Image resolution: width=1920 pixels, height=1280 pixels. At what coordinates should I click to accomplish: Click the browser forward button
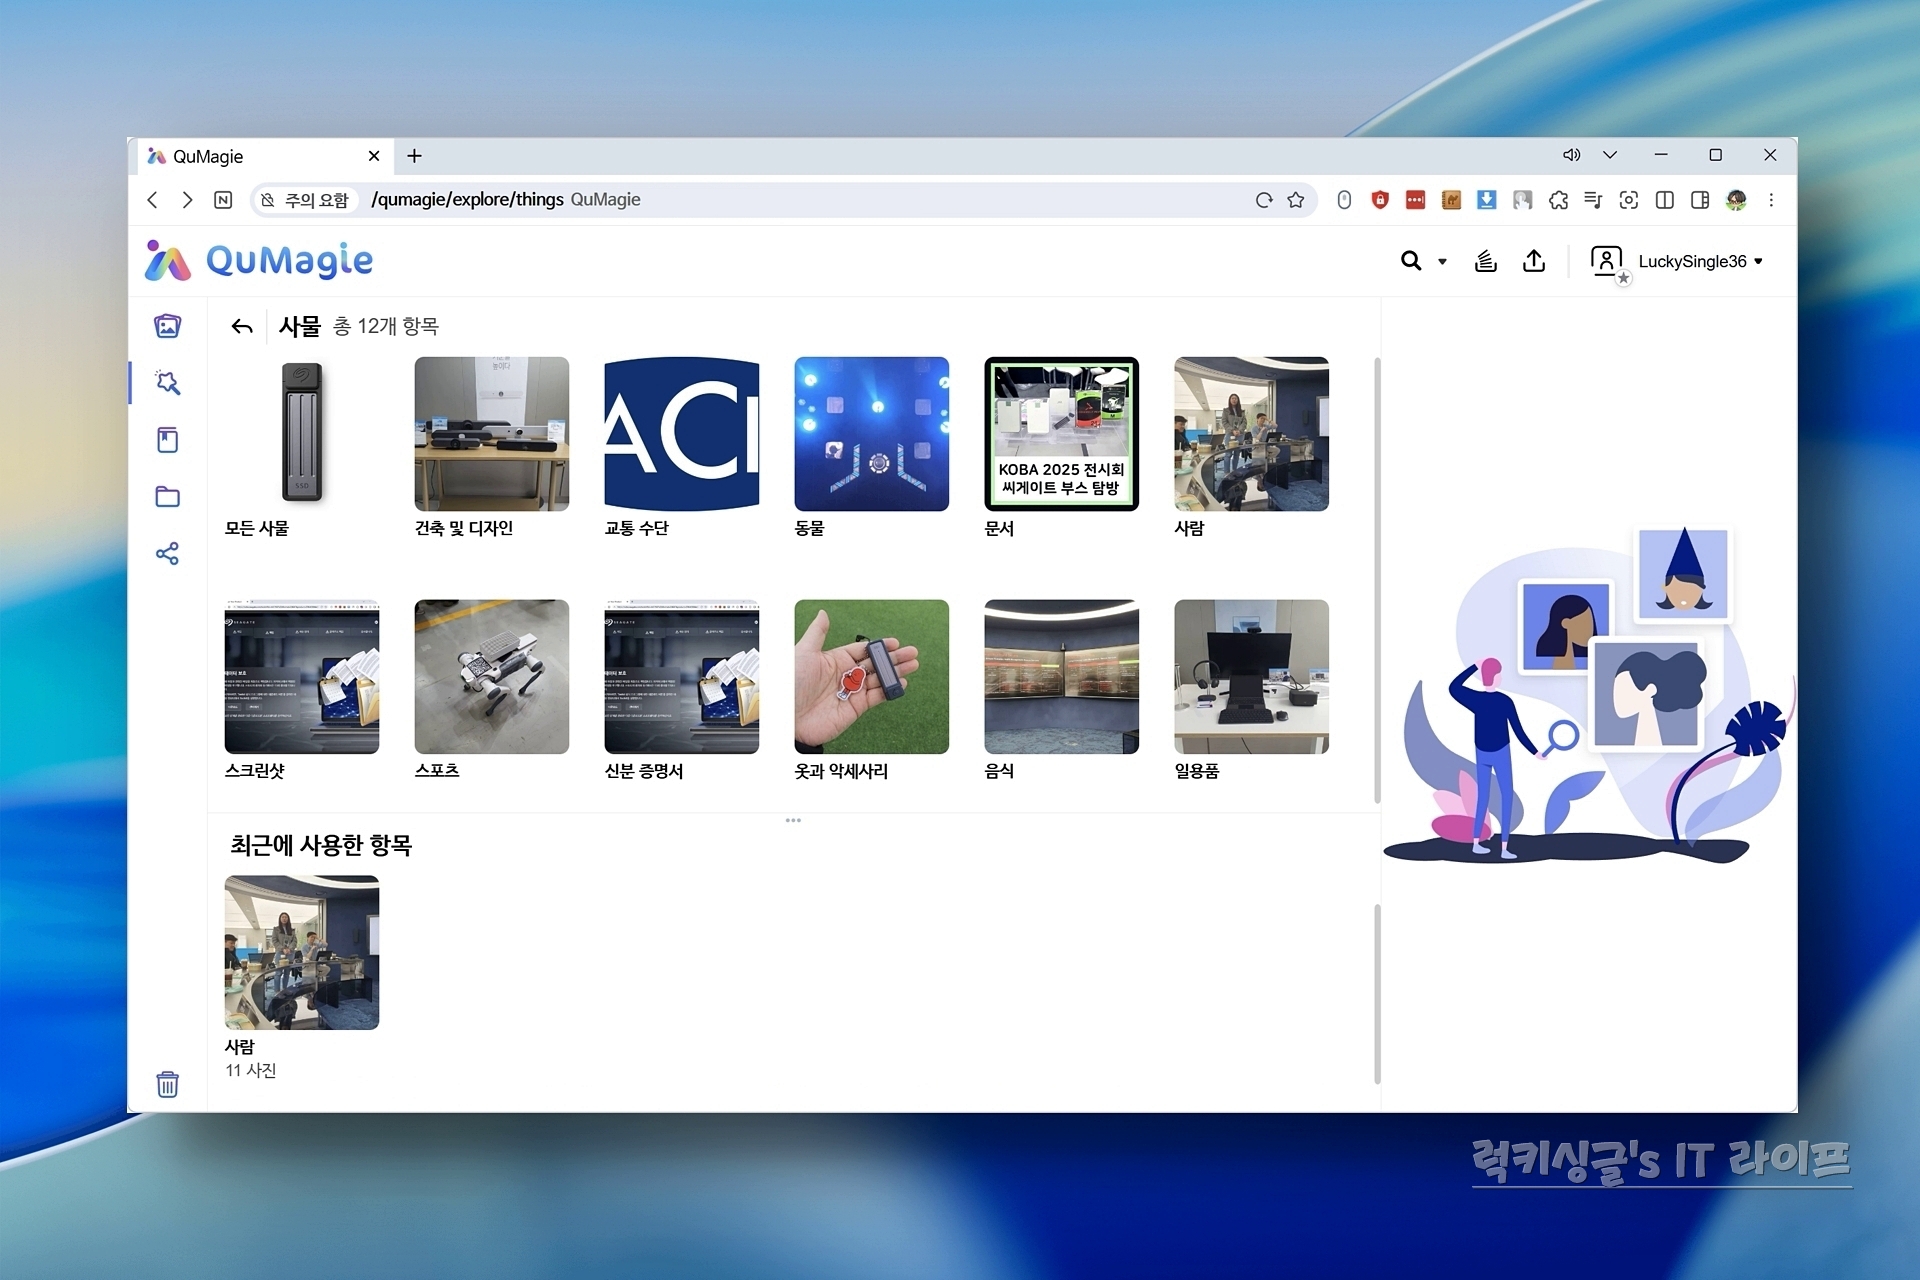(187, 200)
